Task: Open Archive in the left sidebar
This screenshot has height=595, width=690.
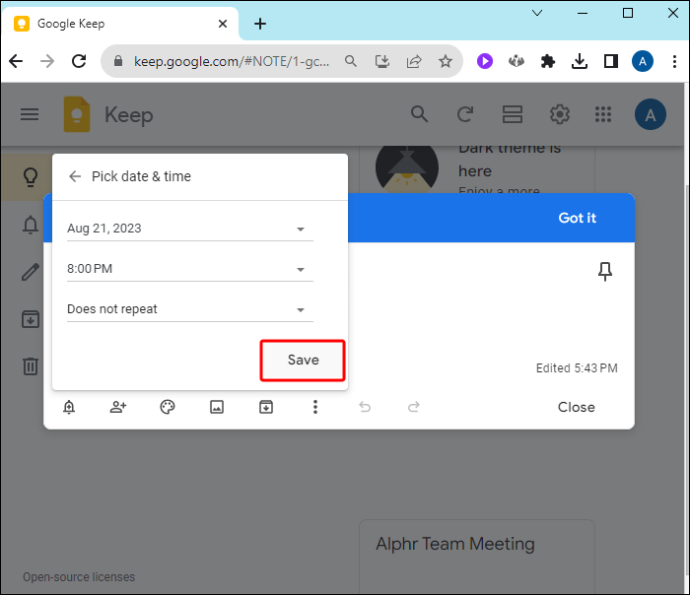Action: pos(30,319)
